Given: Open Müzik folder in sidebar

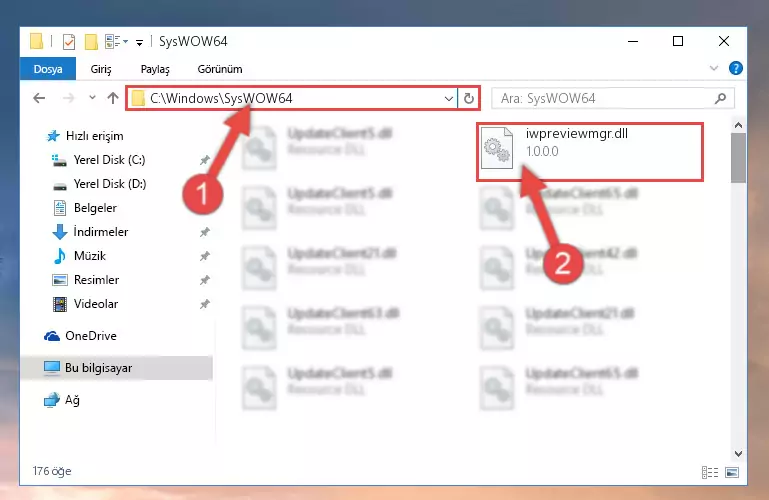Looking at the screenshot, I should pos(78,255).
